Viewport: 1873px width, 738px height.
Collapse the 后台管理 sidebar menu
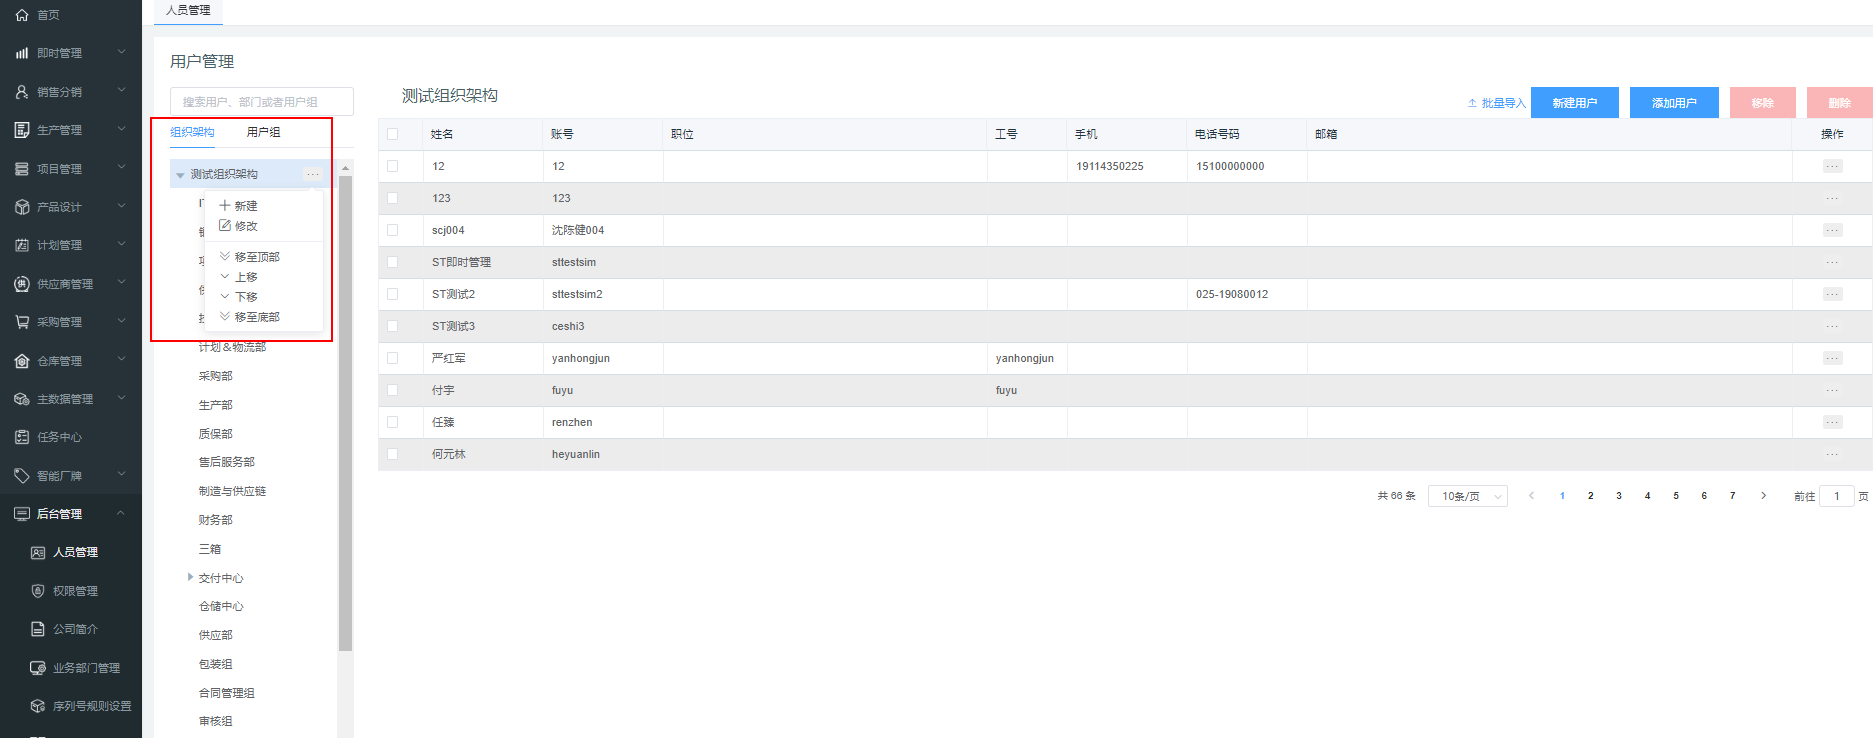tap(121, 514)
